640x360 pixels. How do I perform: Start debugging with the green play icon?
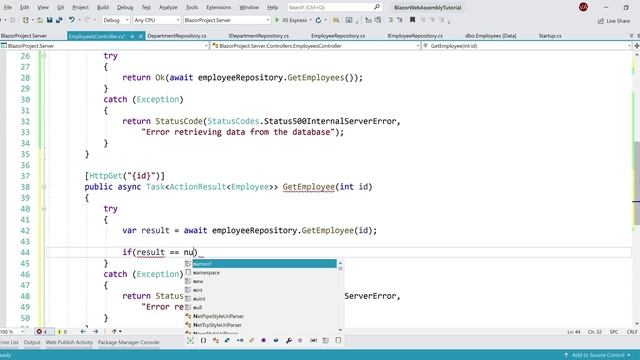click(277, 20)
